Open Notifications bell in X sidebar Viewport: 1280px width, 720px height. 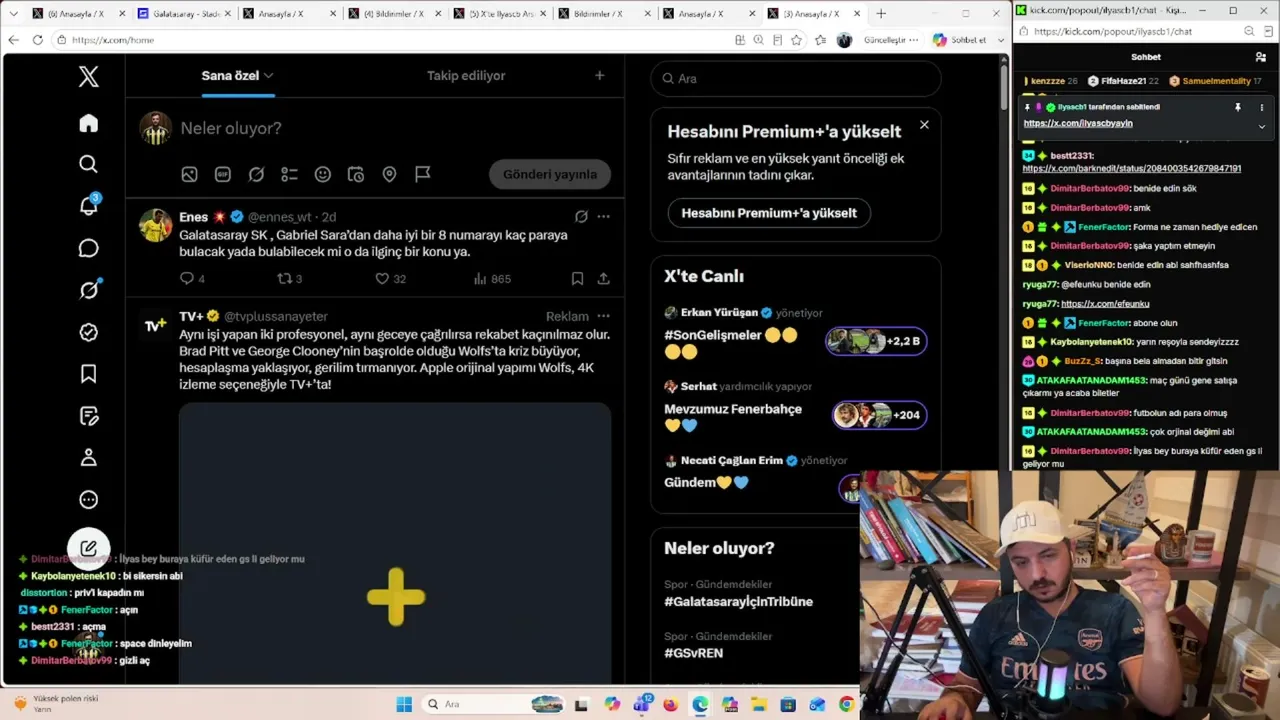pos(89,206)
